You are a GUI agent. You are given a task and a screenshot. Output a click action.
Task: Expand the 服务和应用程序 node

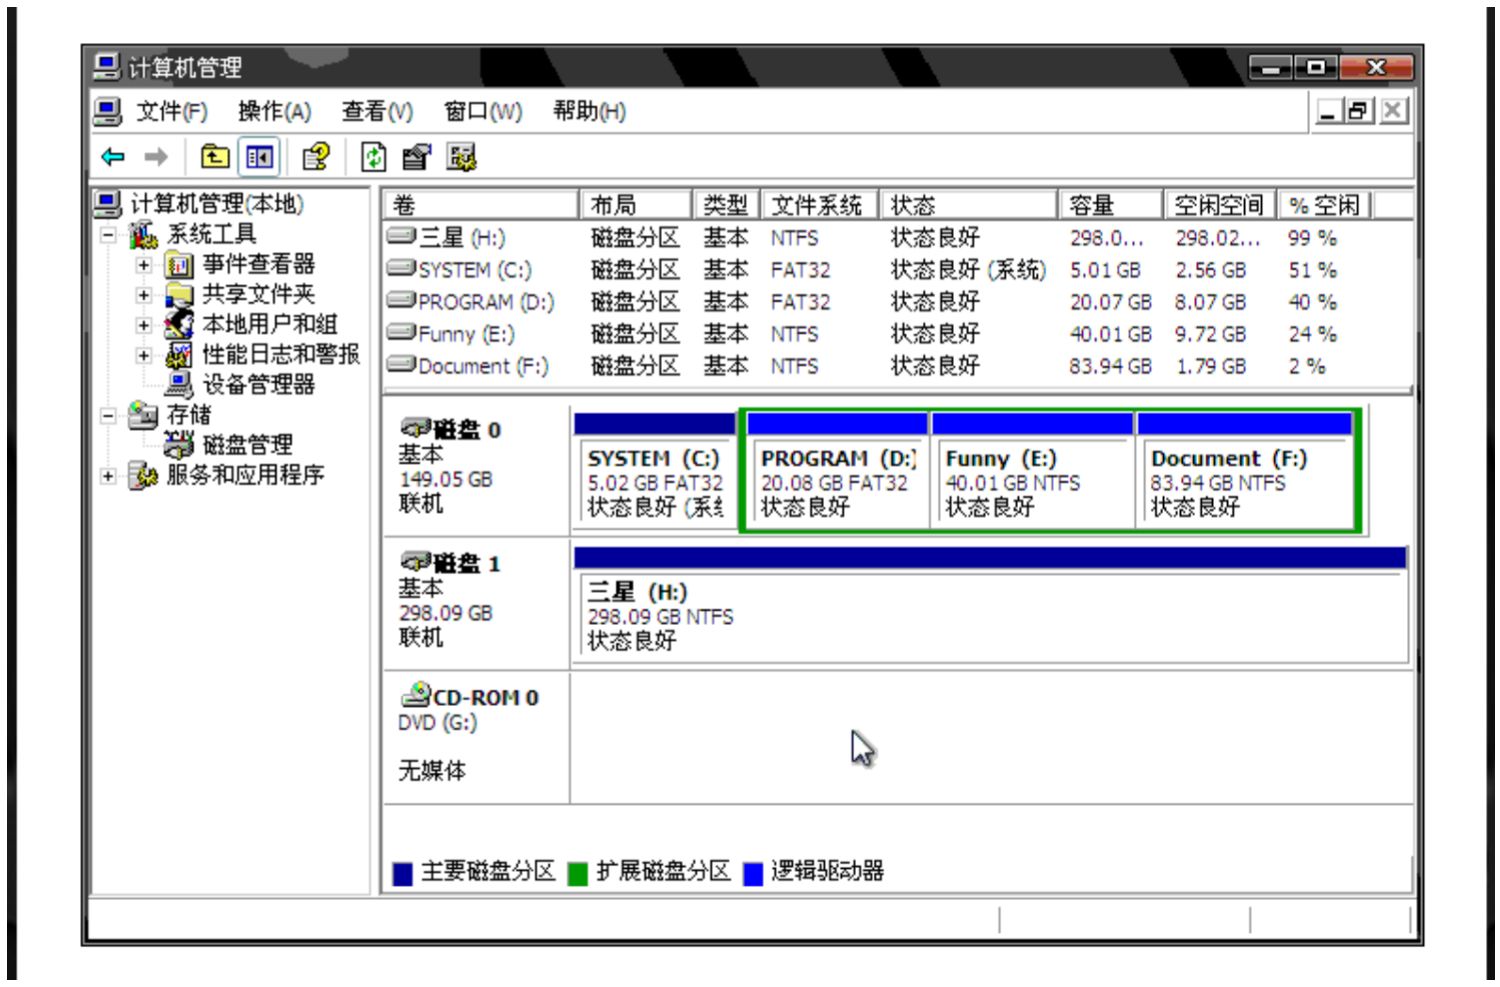tap(108, 476)
